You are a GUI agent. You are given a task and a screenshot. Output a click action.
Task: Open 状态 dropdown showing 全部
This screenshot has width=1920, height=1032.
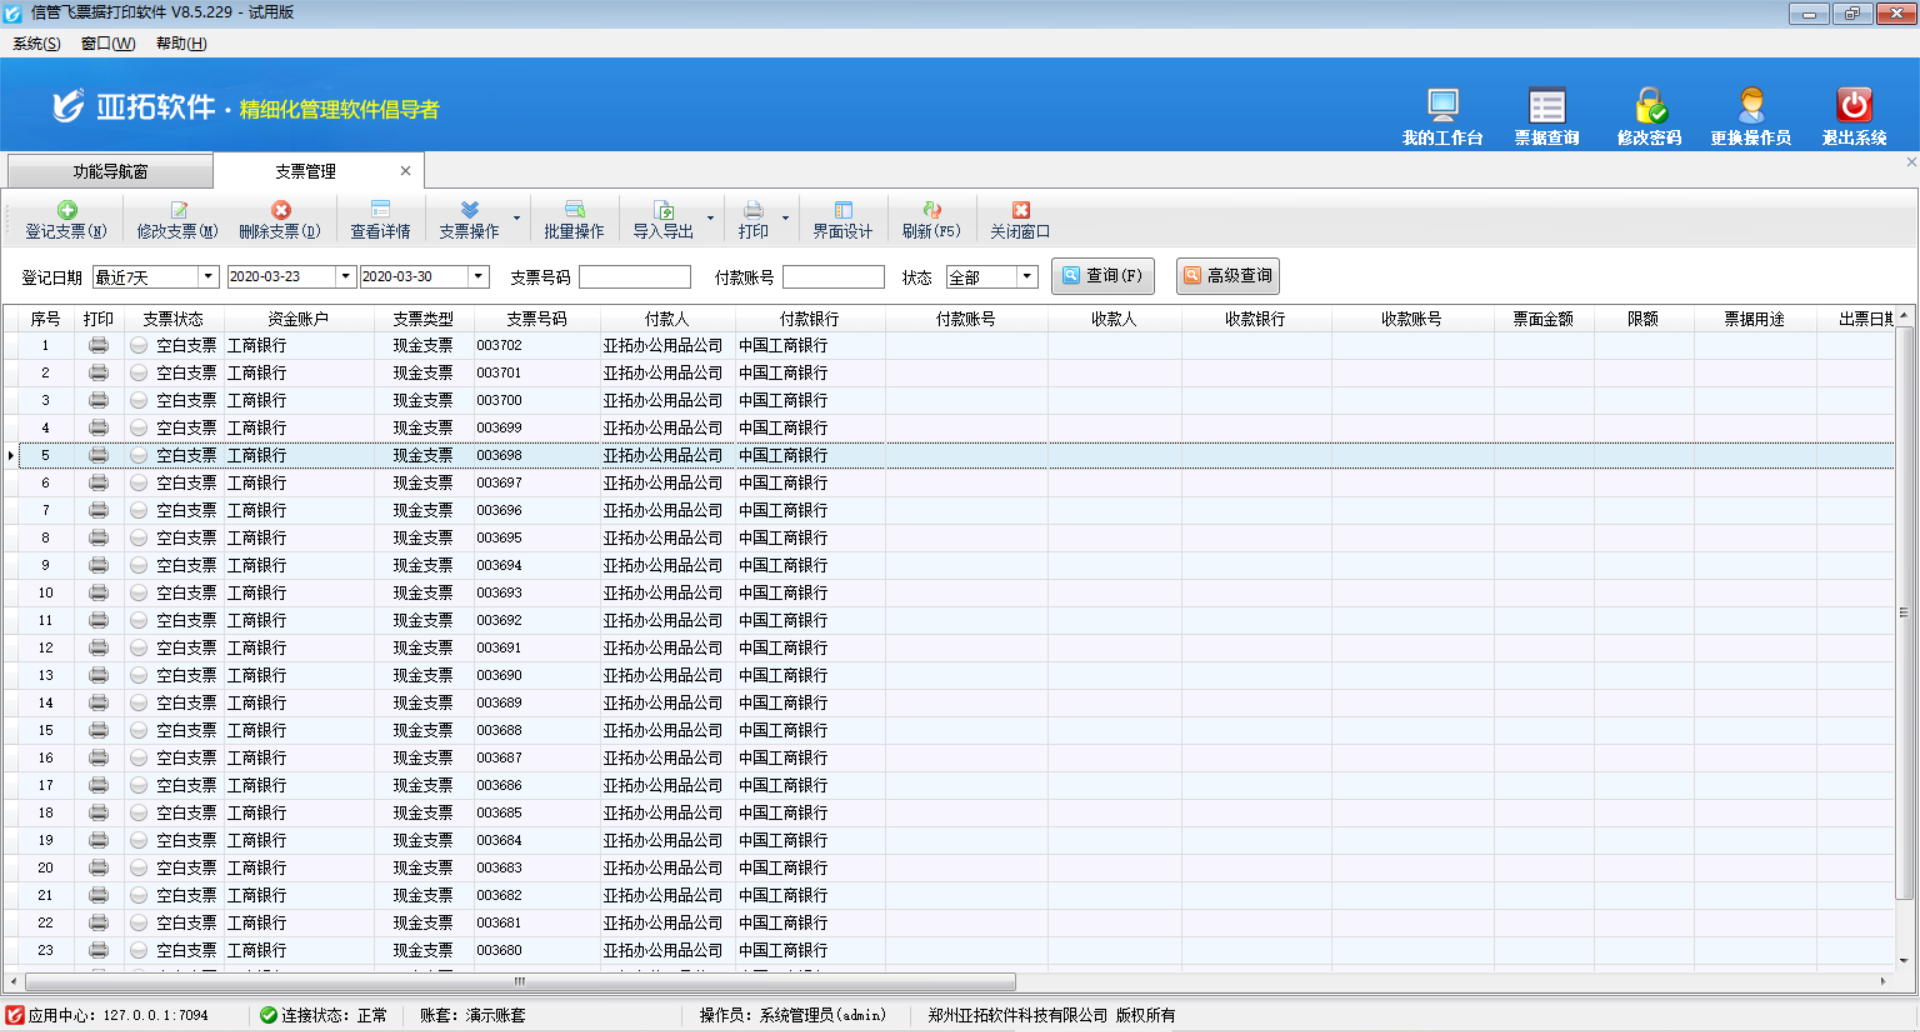[1027, 276]
